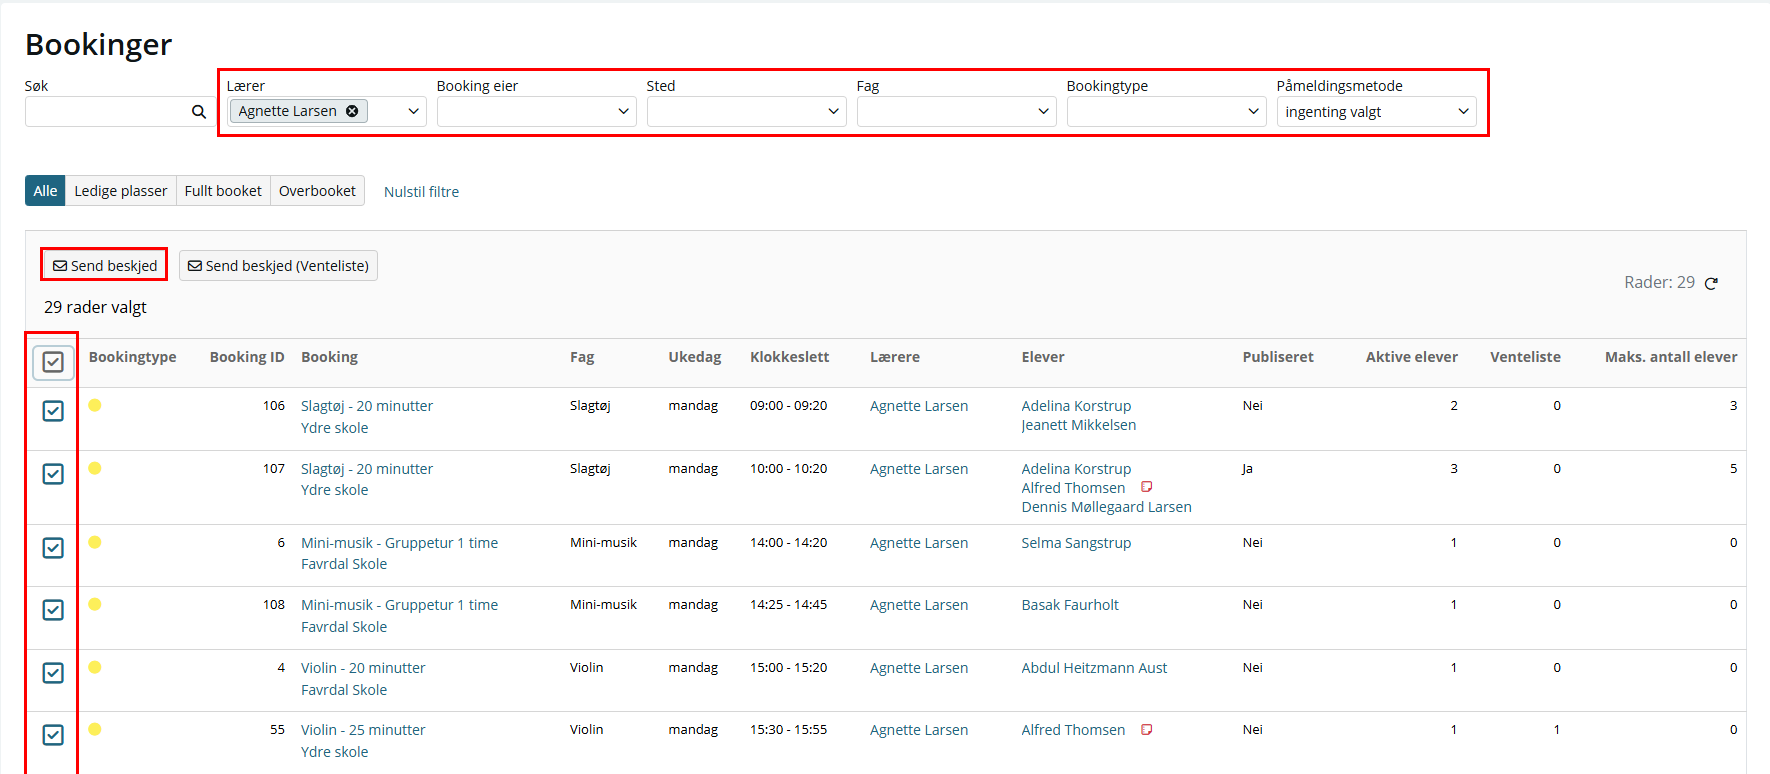Viewport: 1770px width, 774px height.
Task: Click Adelina Korstrup in booking 106 row
Action: (1077, 406)
